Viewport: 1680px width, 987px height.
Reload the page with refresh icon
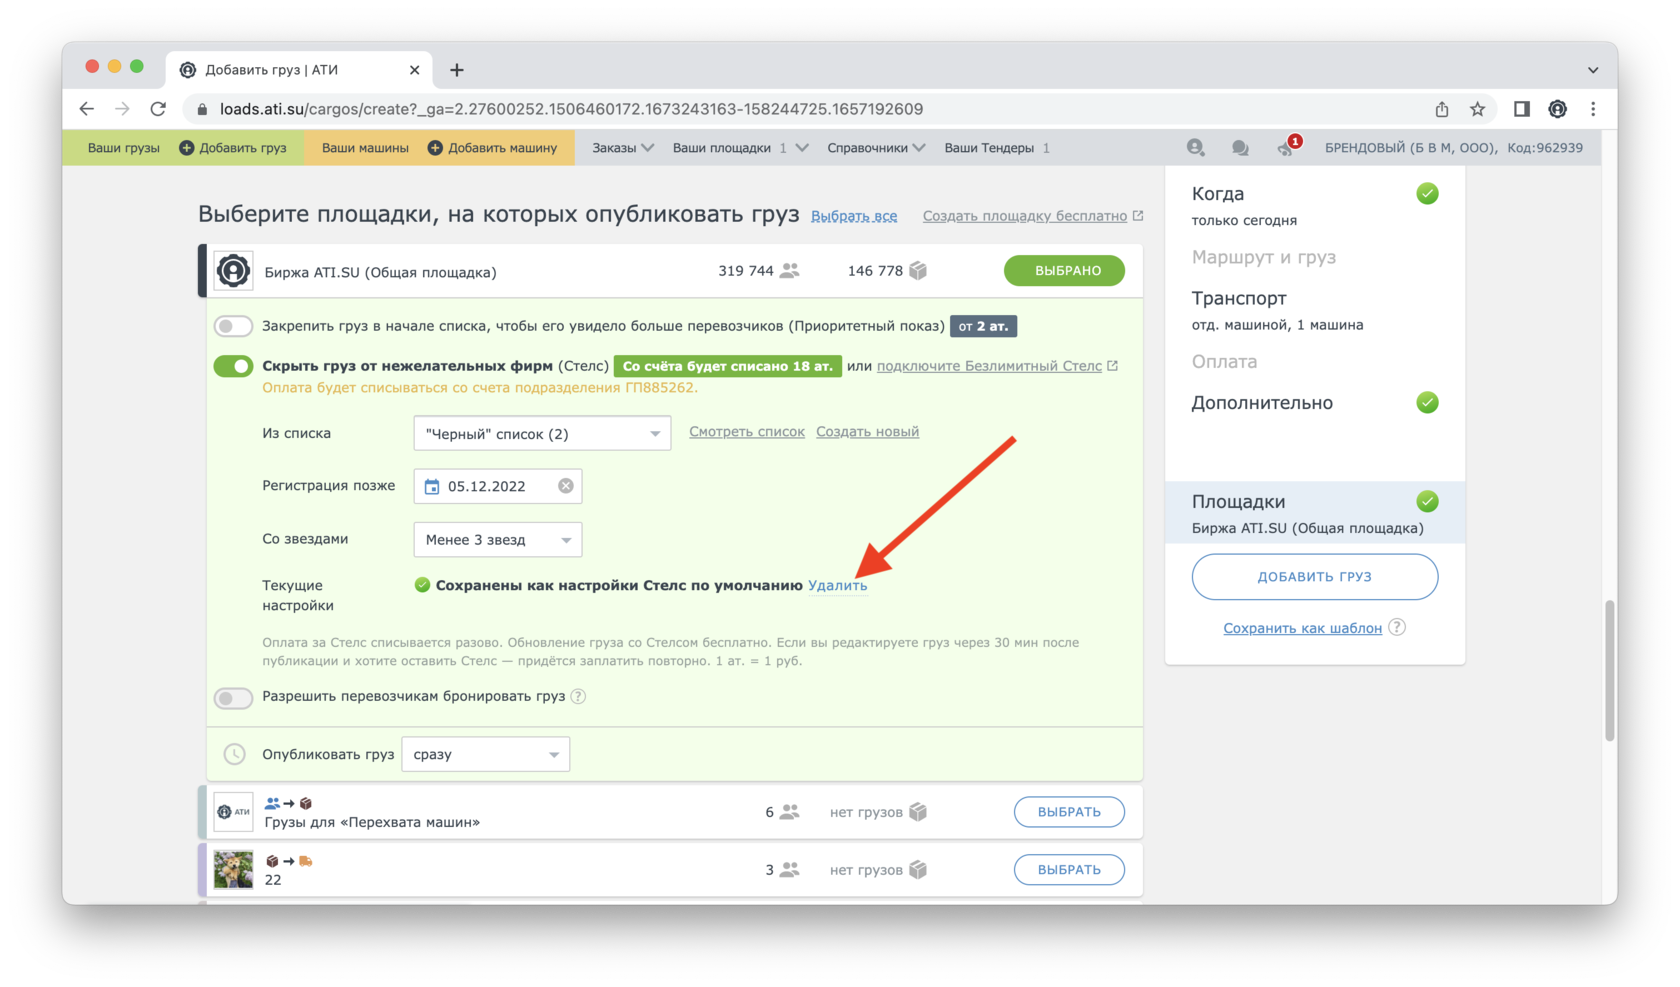point(158,109)
